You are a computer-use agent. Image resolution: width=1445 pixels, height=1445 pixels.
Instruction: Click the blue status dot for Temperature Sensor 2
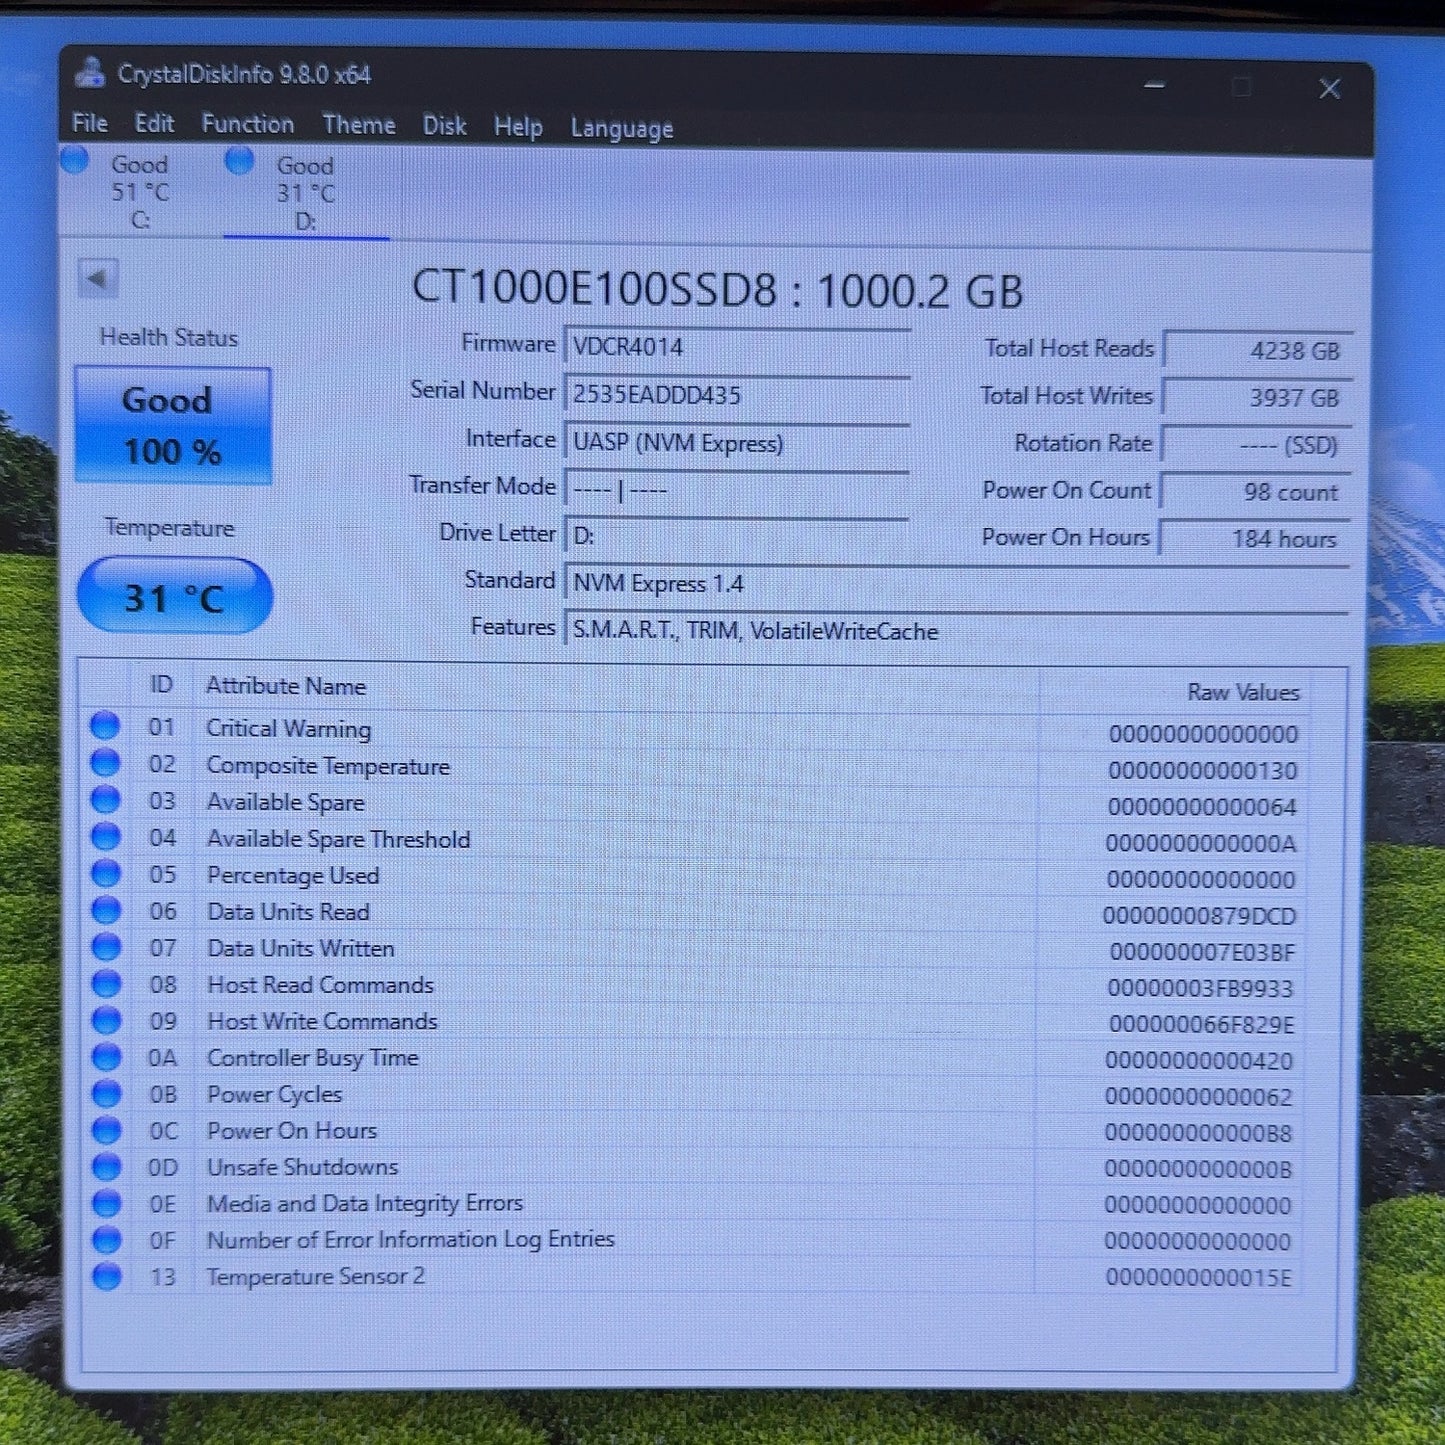tap(106, 1277)
